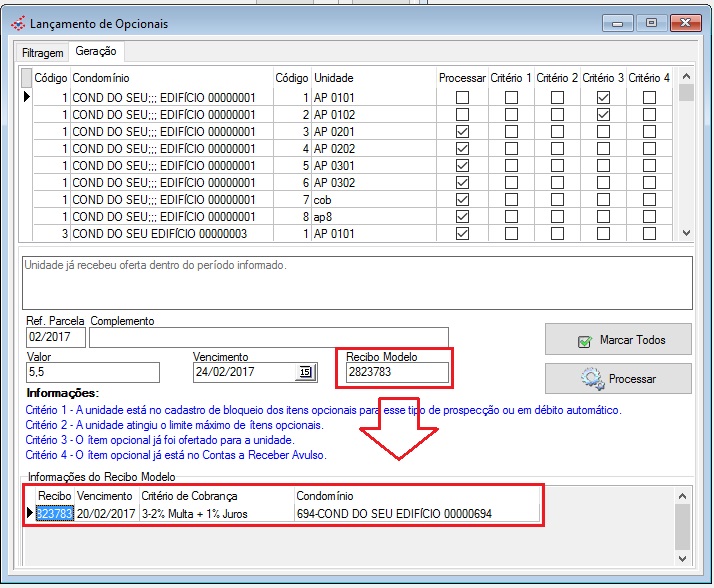
Task: Uncheck Critério 3 checkbox for AP 0102
Action: [602, 115]
